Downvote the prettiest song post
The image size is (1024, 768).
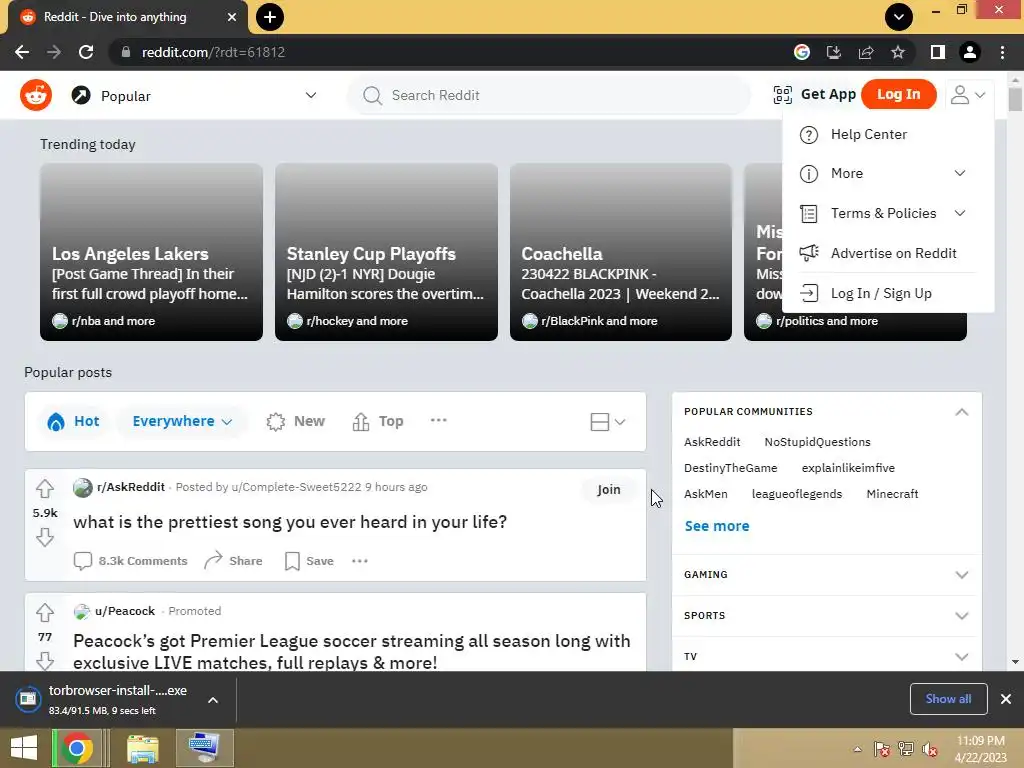click(x=45, y=537)
